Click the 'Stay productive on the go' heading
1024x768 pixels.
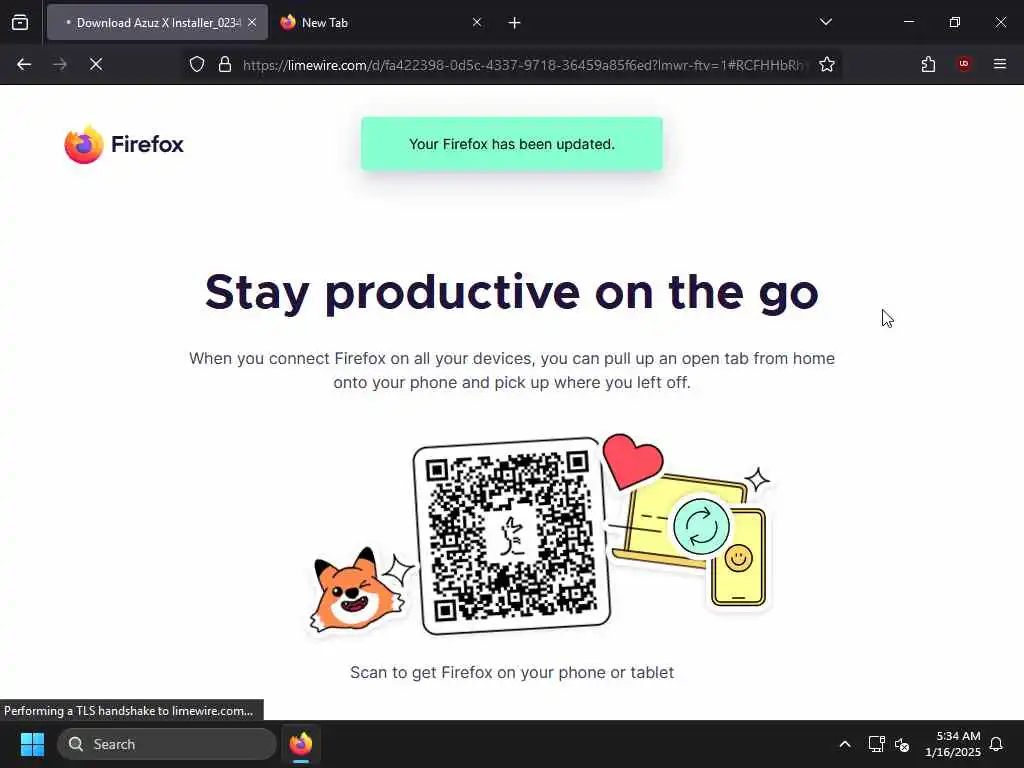tap(511, 292)
